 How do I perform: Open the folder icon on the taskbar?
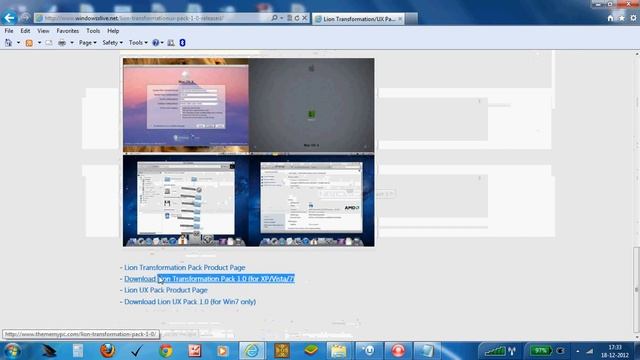[338, 351]
